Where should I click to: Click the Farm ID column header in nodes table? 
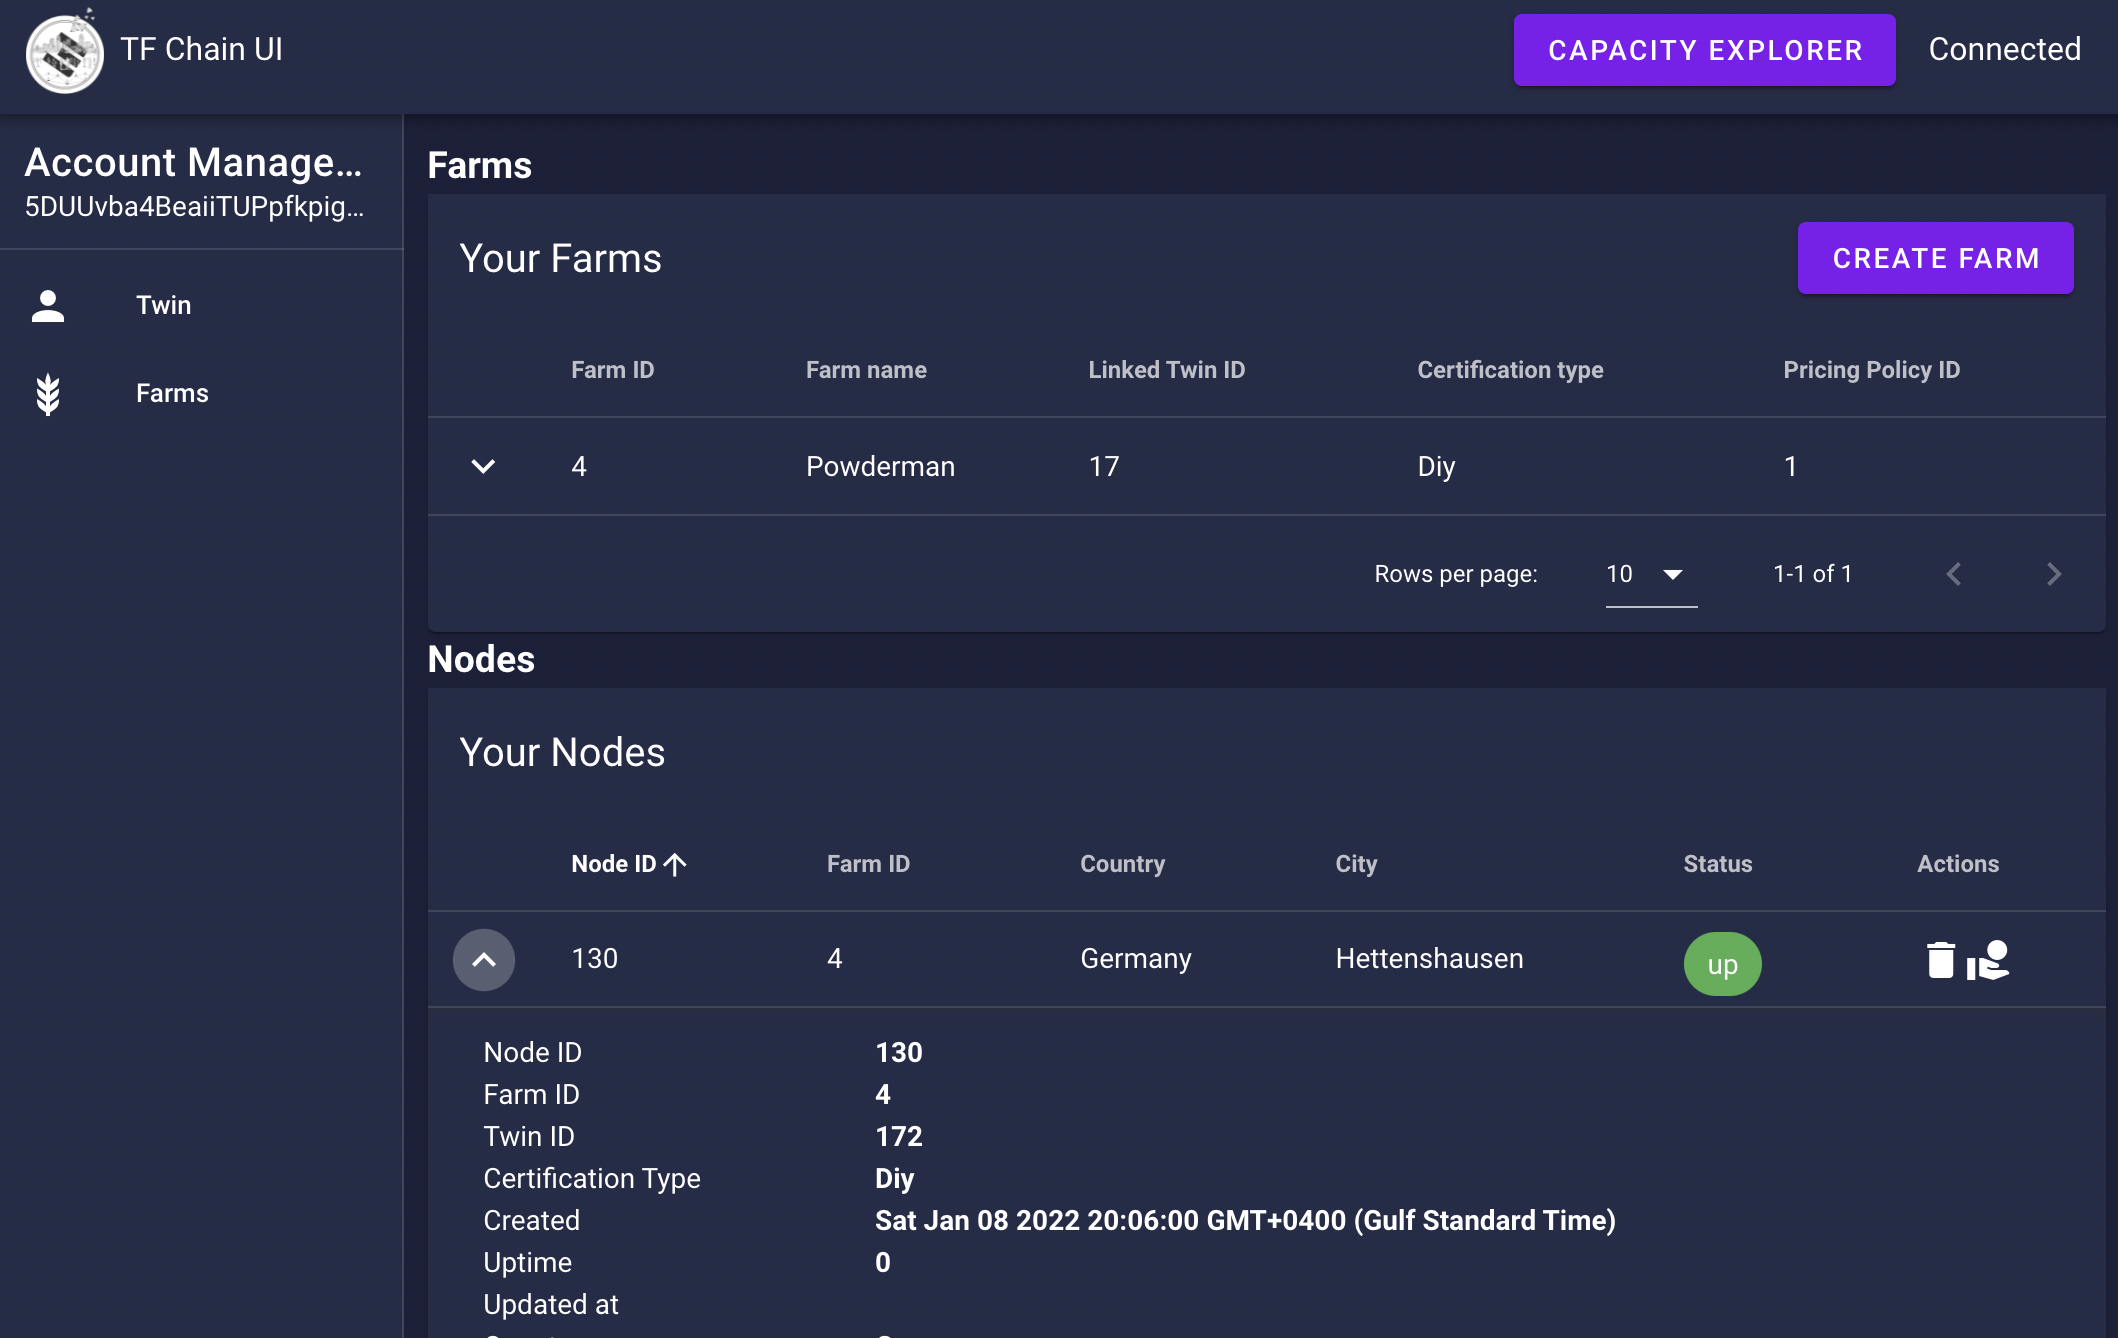867,864
